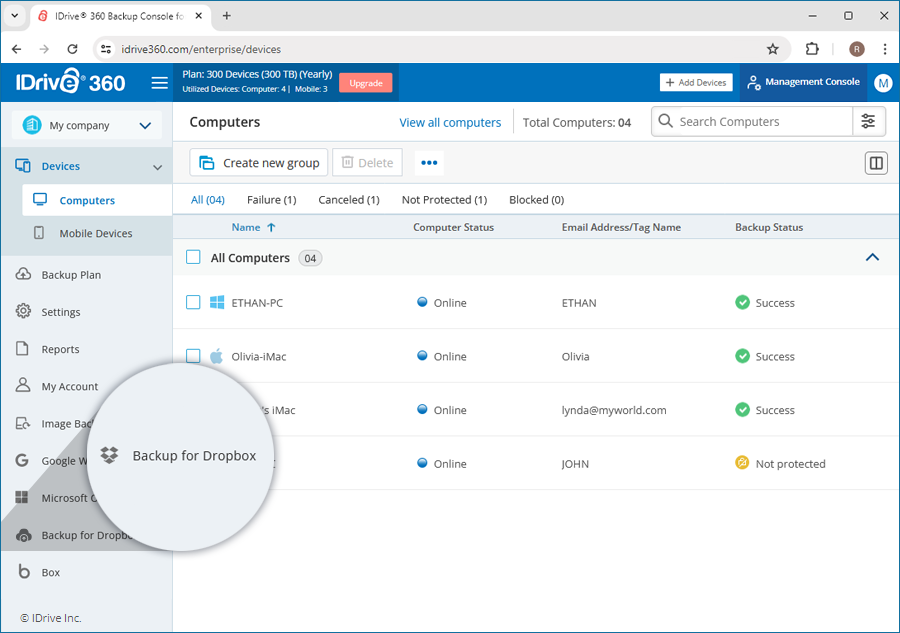The image size is (900, 633).
Task: Open the hamburger menu next to IDrive 360 logo
Action: click(x=160, y=83)
